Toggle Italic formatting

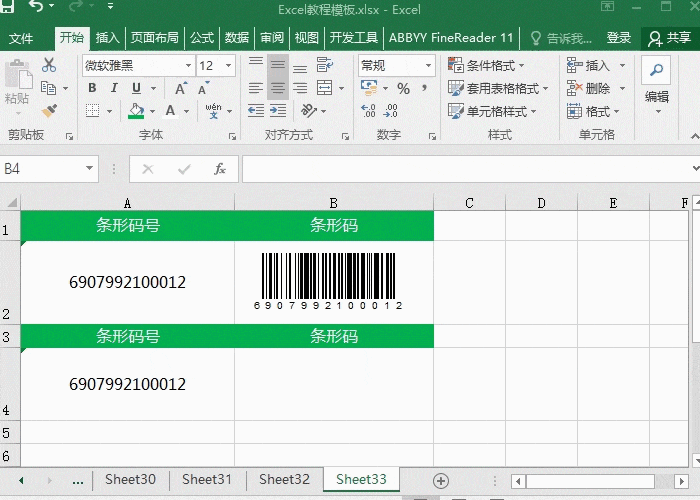pos(114,88)
